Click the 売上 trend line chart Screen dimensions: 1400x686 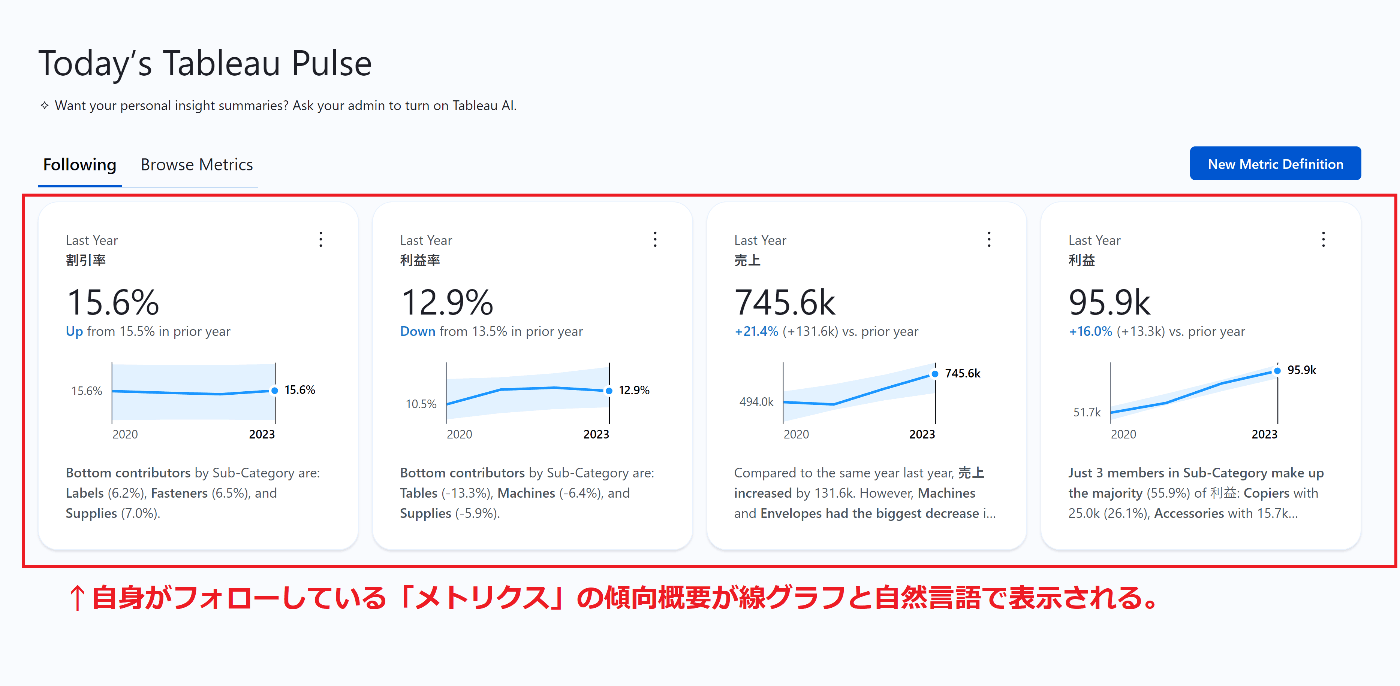point(859,392)
